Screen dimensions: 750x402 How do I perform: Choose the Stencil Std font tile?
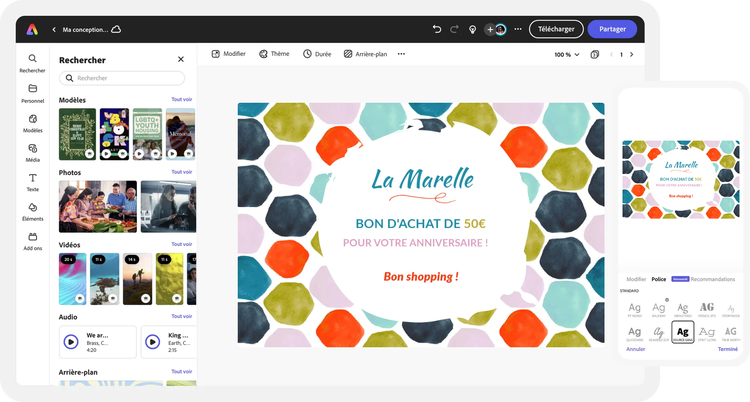point(706,309)
